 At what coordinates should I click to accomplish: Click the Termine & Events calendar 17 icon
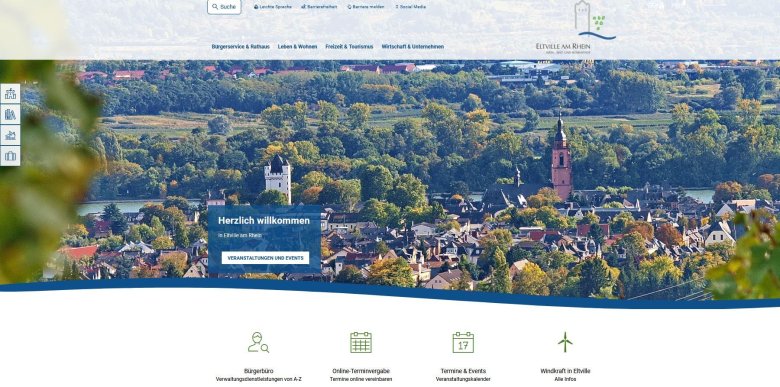click(463, 342)
